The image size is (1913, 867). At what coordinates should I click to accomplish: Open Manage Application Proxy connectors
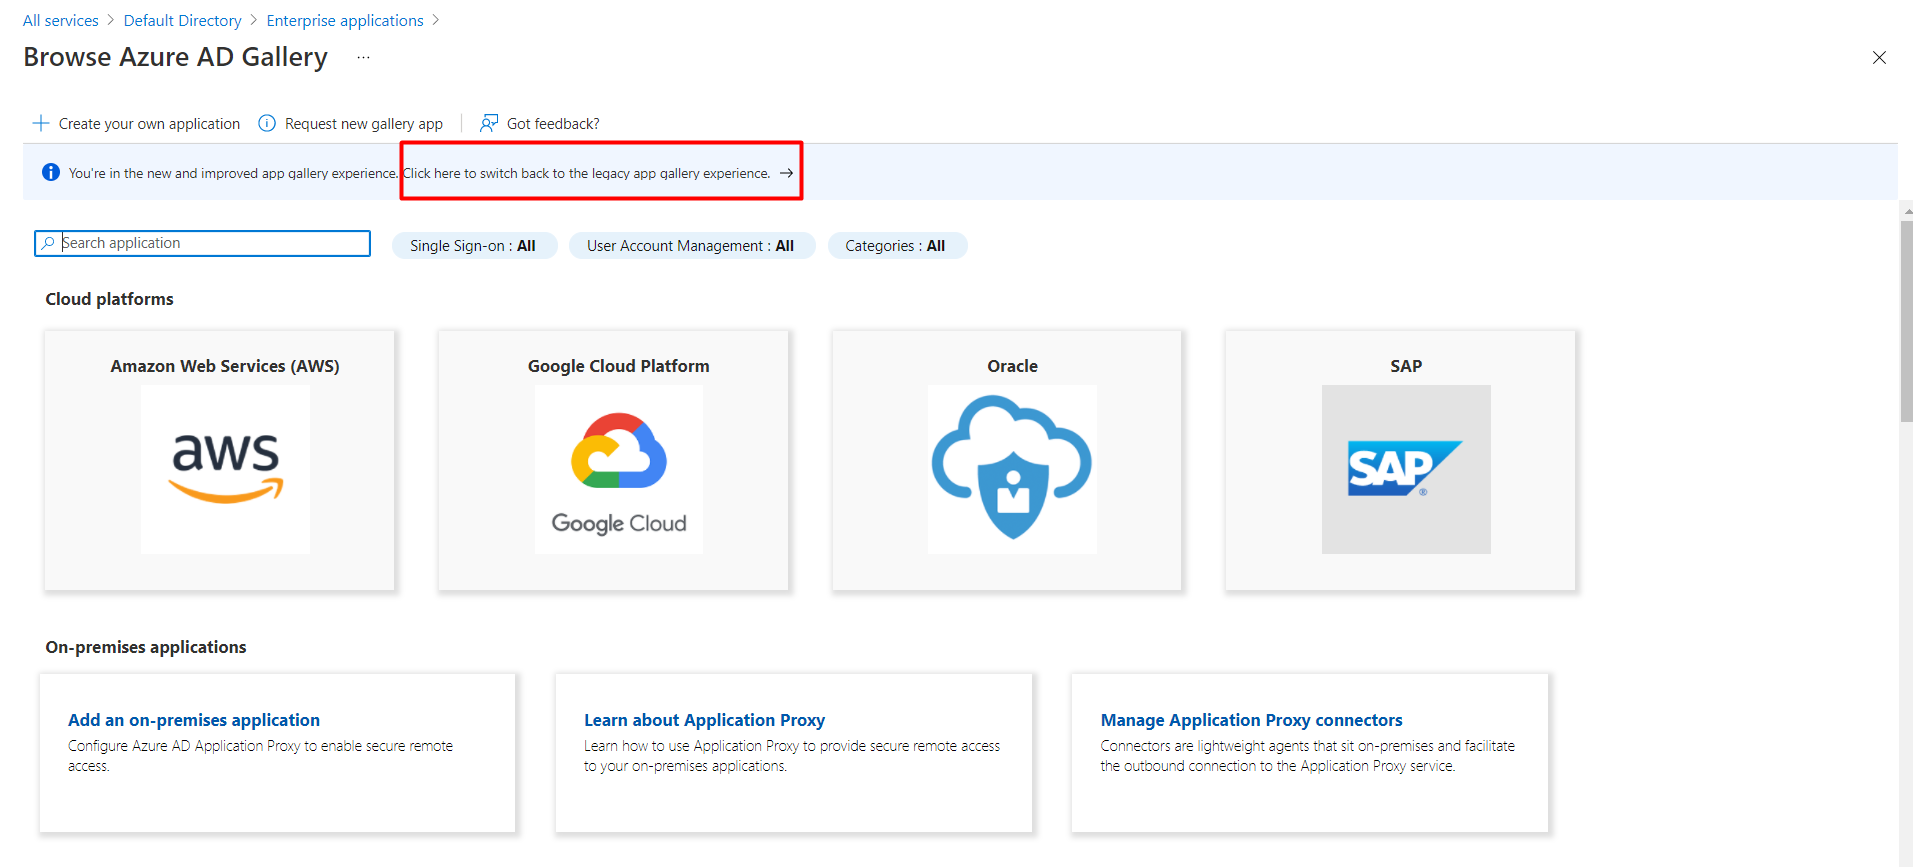[x=1251, y=720]
